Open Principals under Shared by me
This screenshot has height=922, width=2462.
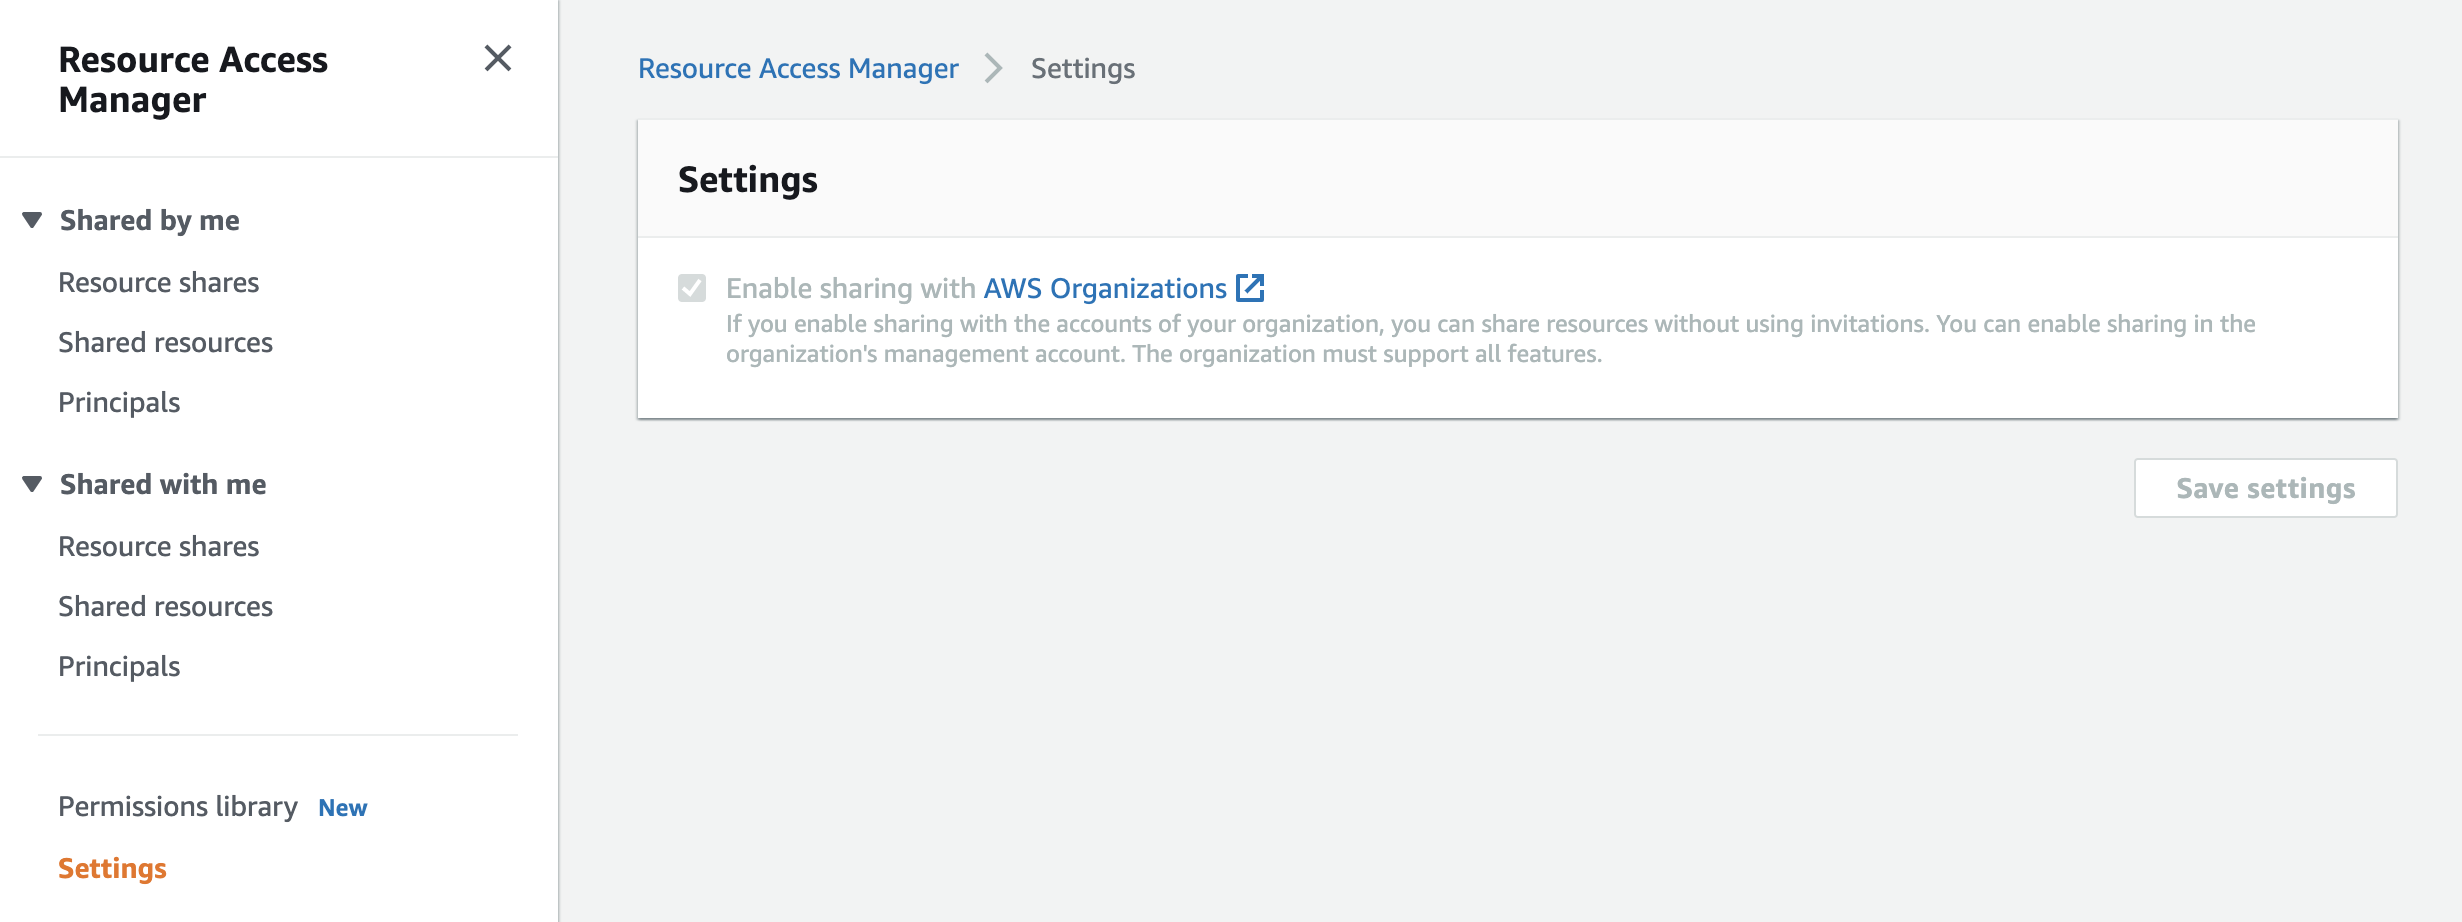[x=119, y=402]
